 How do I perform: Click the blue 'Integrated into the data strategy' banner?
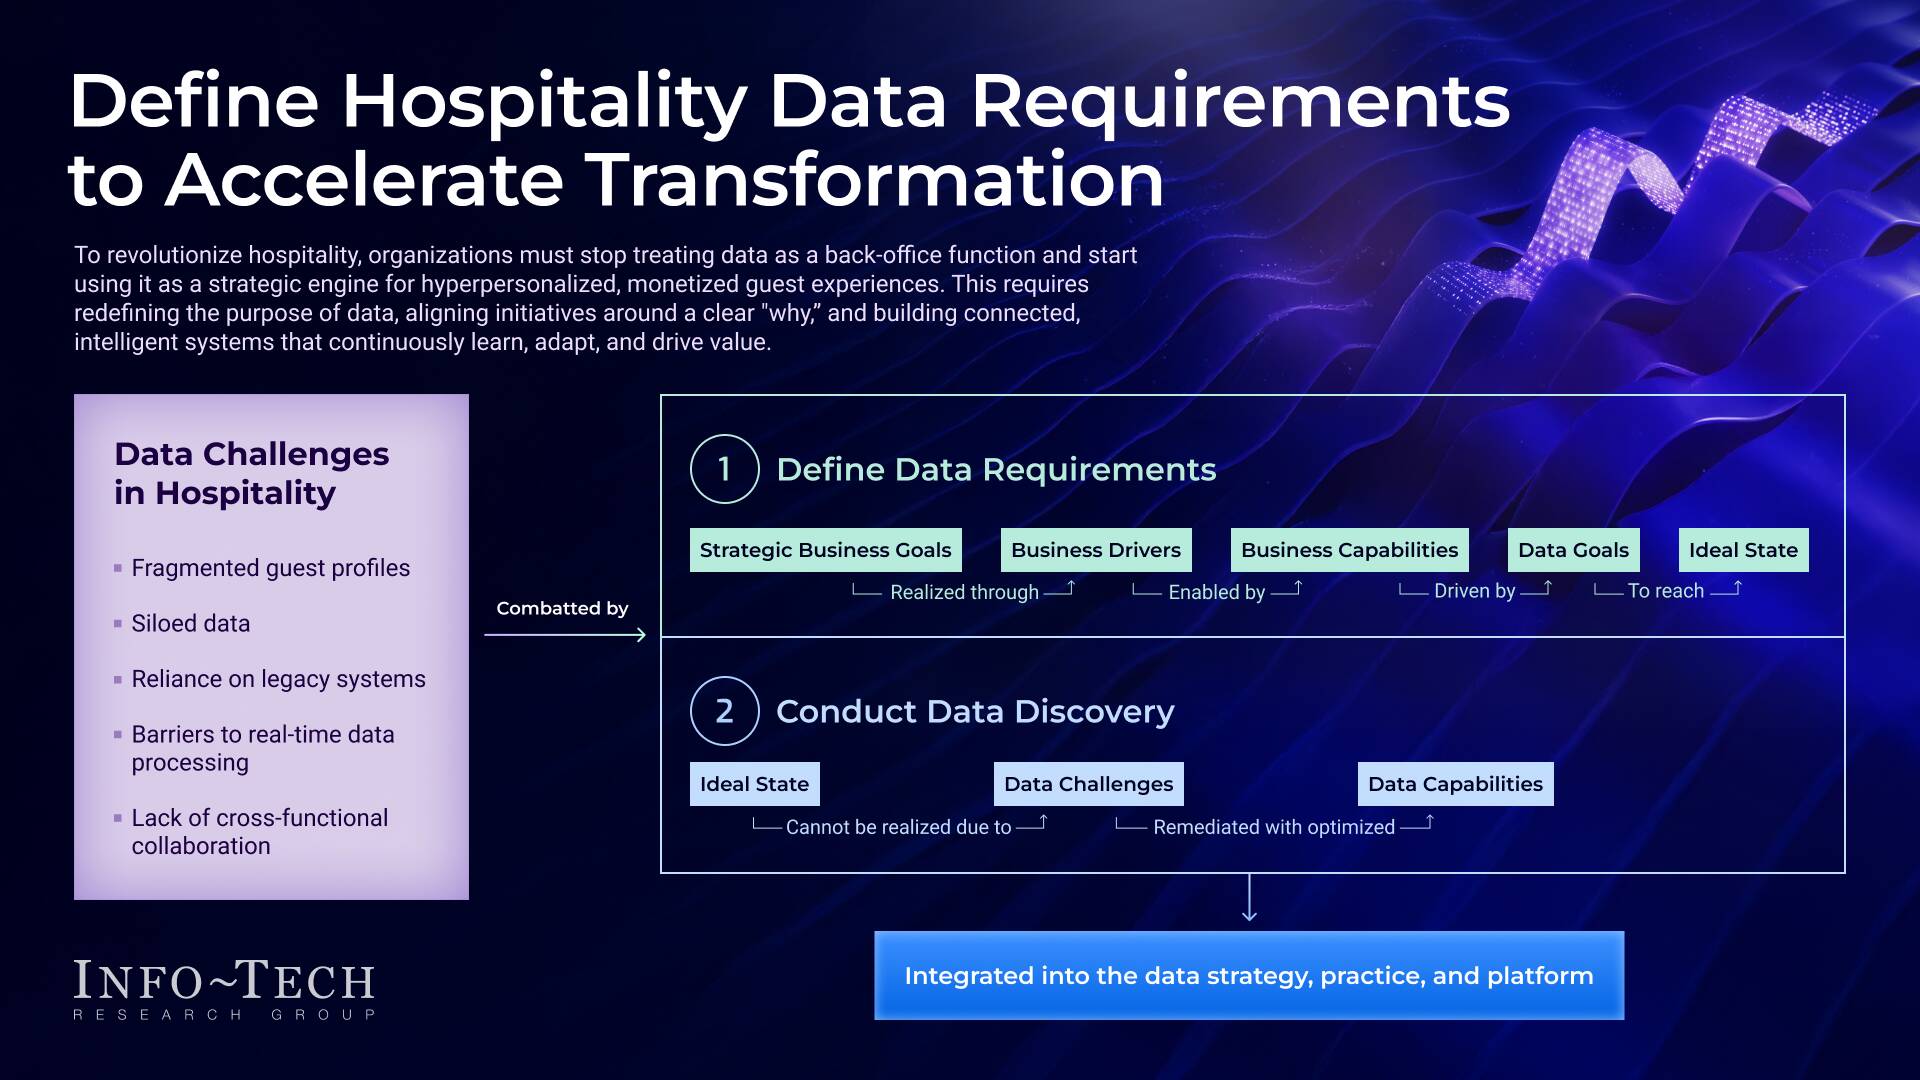tap(1249, 975)
